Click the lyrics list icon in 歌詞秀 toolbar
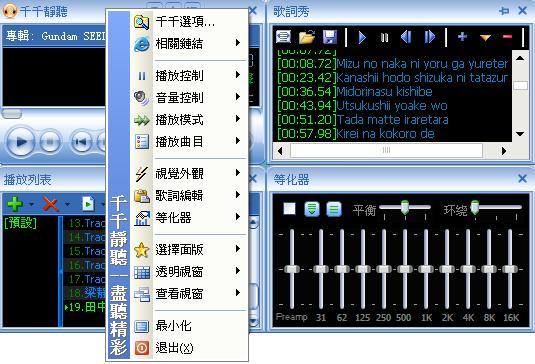535x364 pixels. 284,37
